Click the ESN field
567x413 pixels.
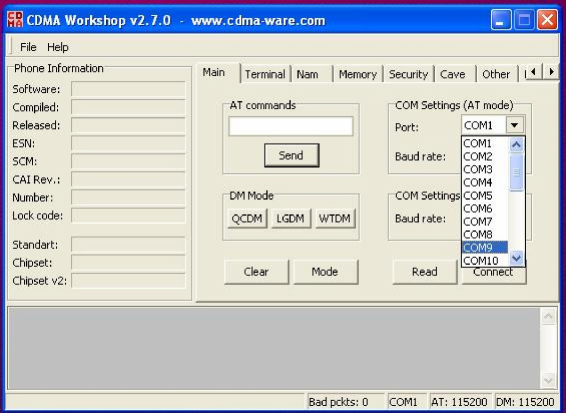pos(128,143)
